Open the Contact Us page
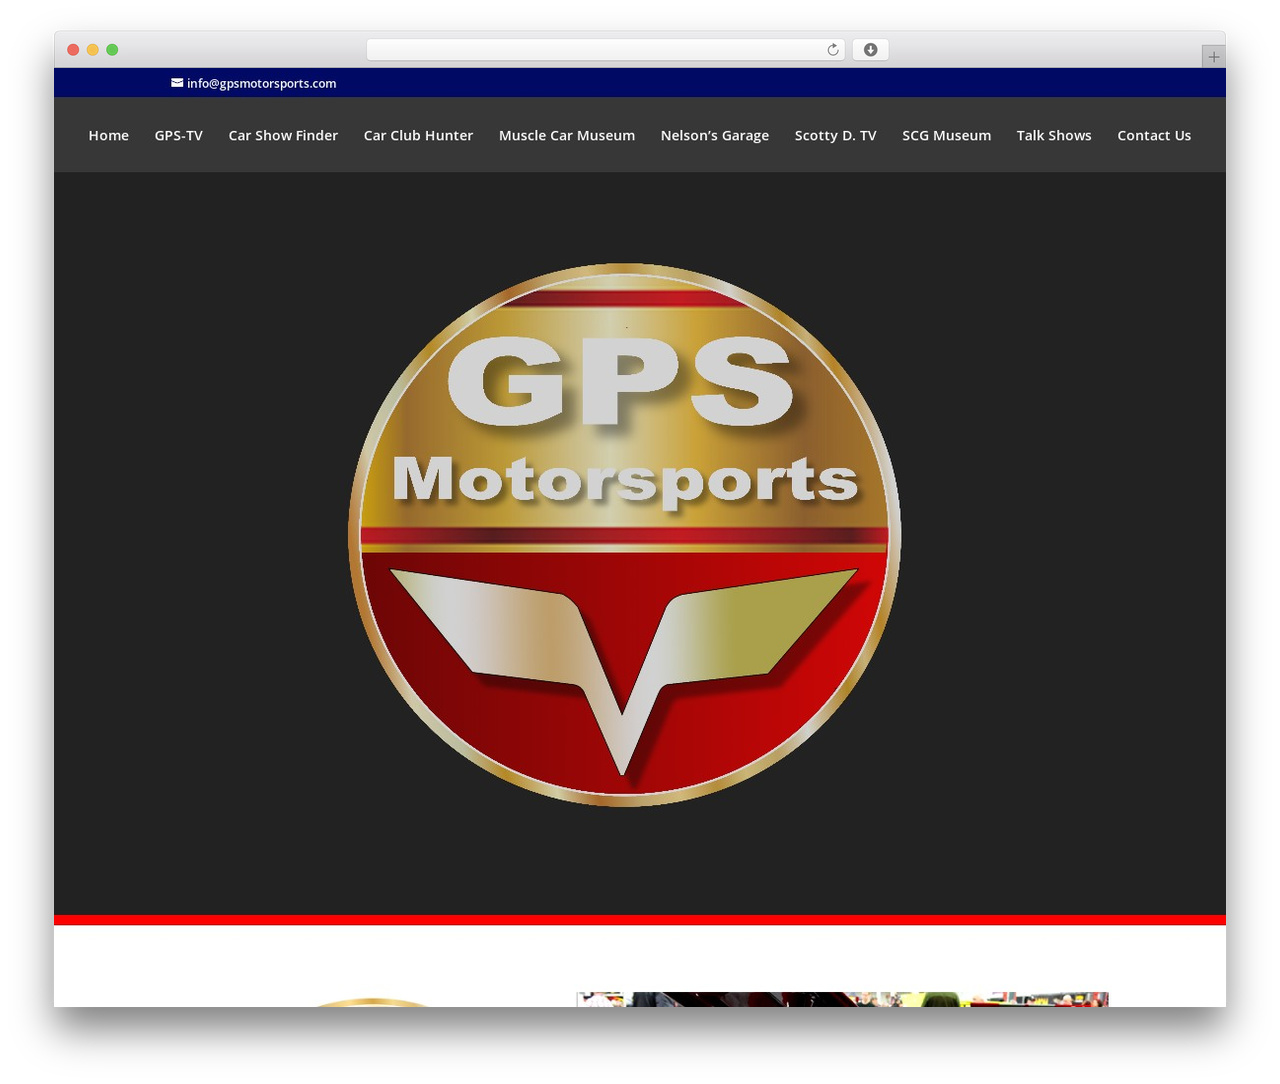This screenshot has height=1084, width=1280. click(1154, 135)
